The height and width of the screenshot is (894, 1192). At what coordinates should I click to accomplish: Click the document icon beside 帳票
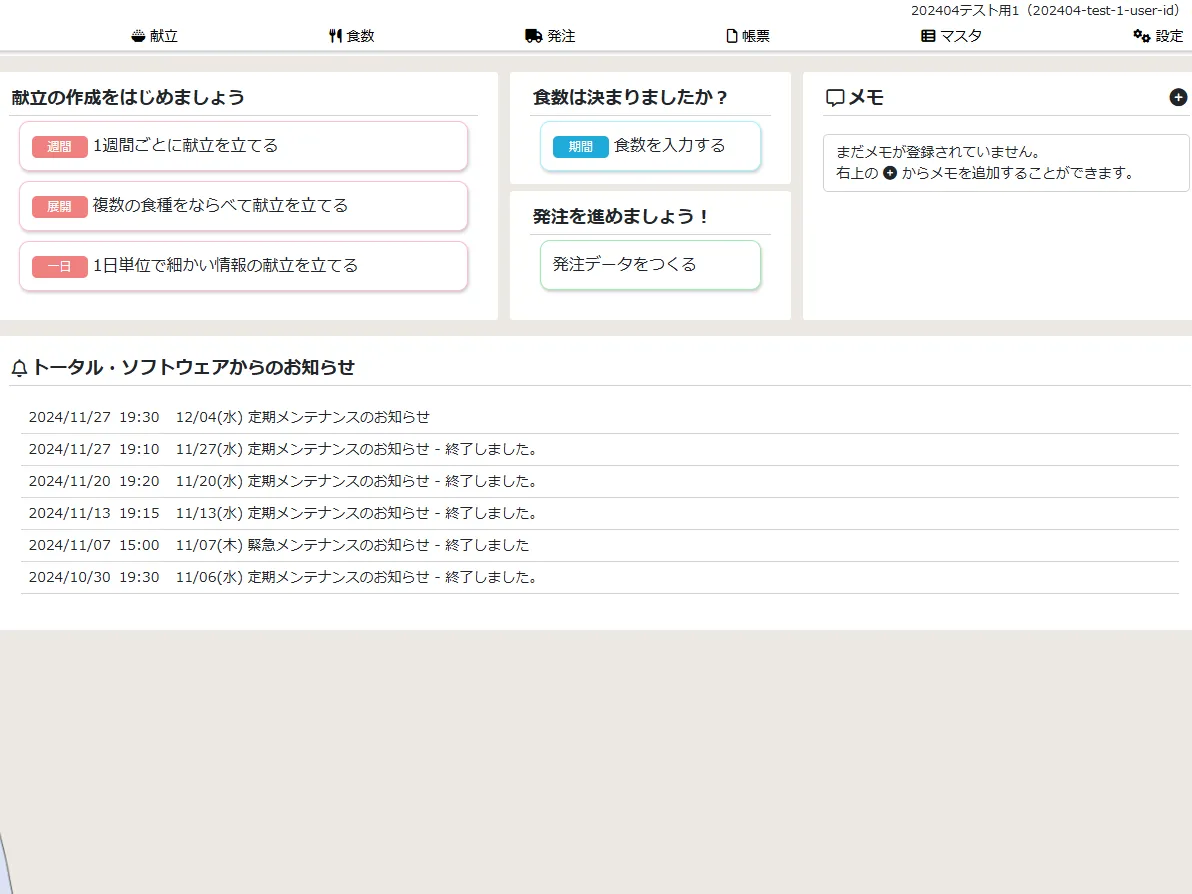(732, 36)
